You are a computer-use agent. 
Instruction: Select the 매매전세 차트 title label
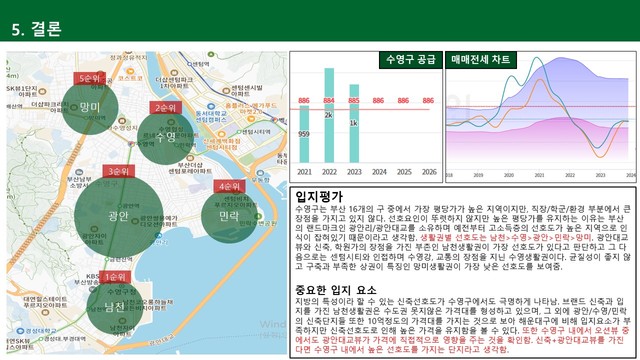click(481, 60)
